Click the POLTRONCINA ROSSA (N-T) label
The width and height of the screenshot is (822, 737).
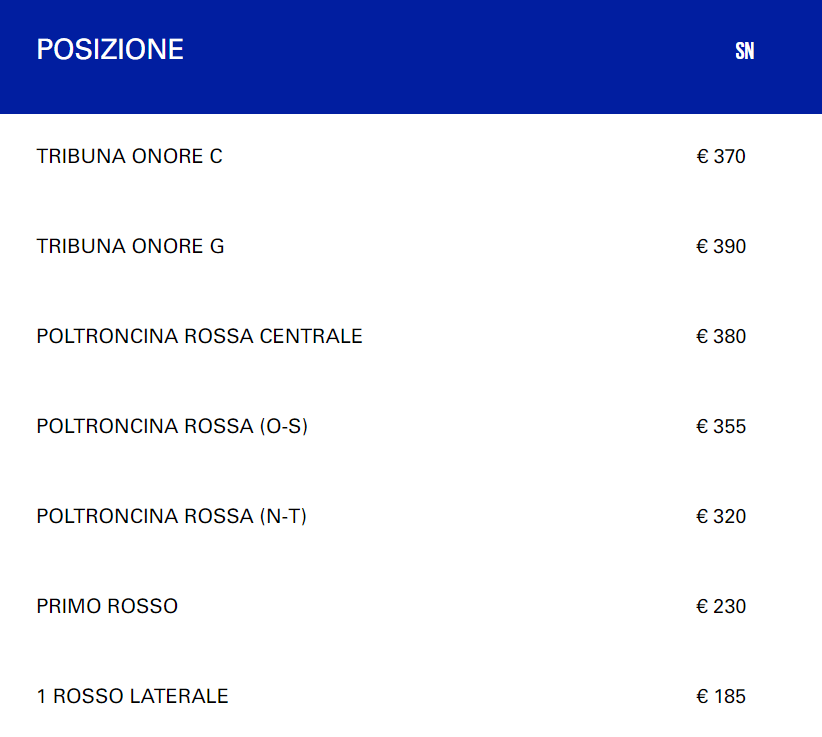171,517
